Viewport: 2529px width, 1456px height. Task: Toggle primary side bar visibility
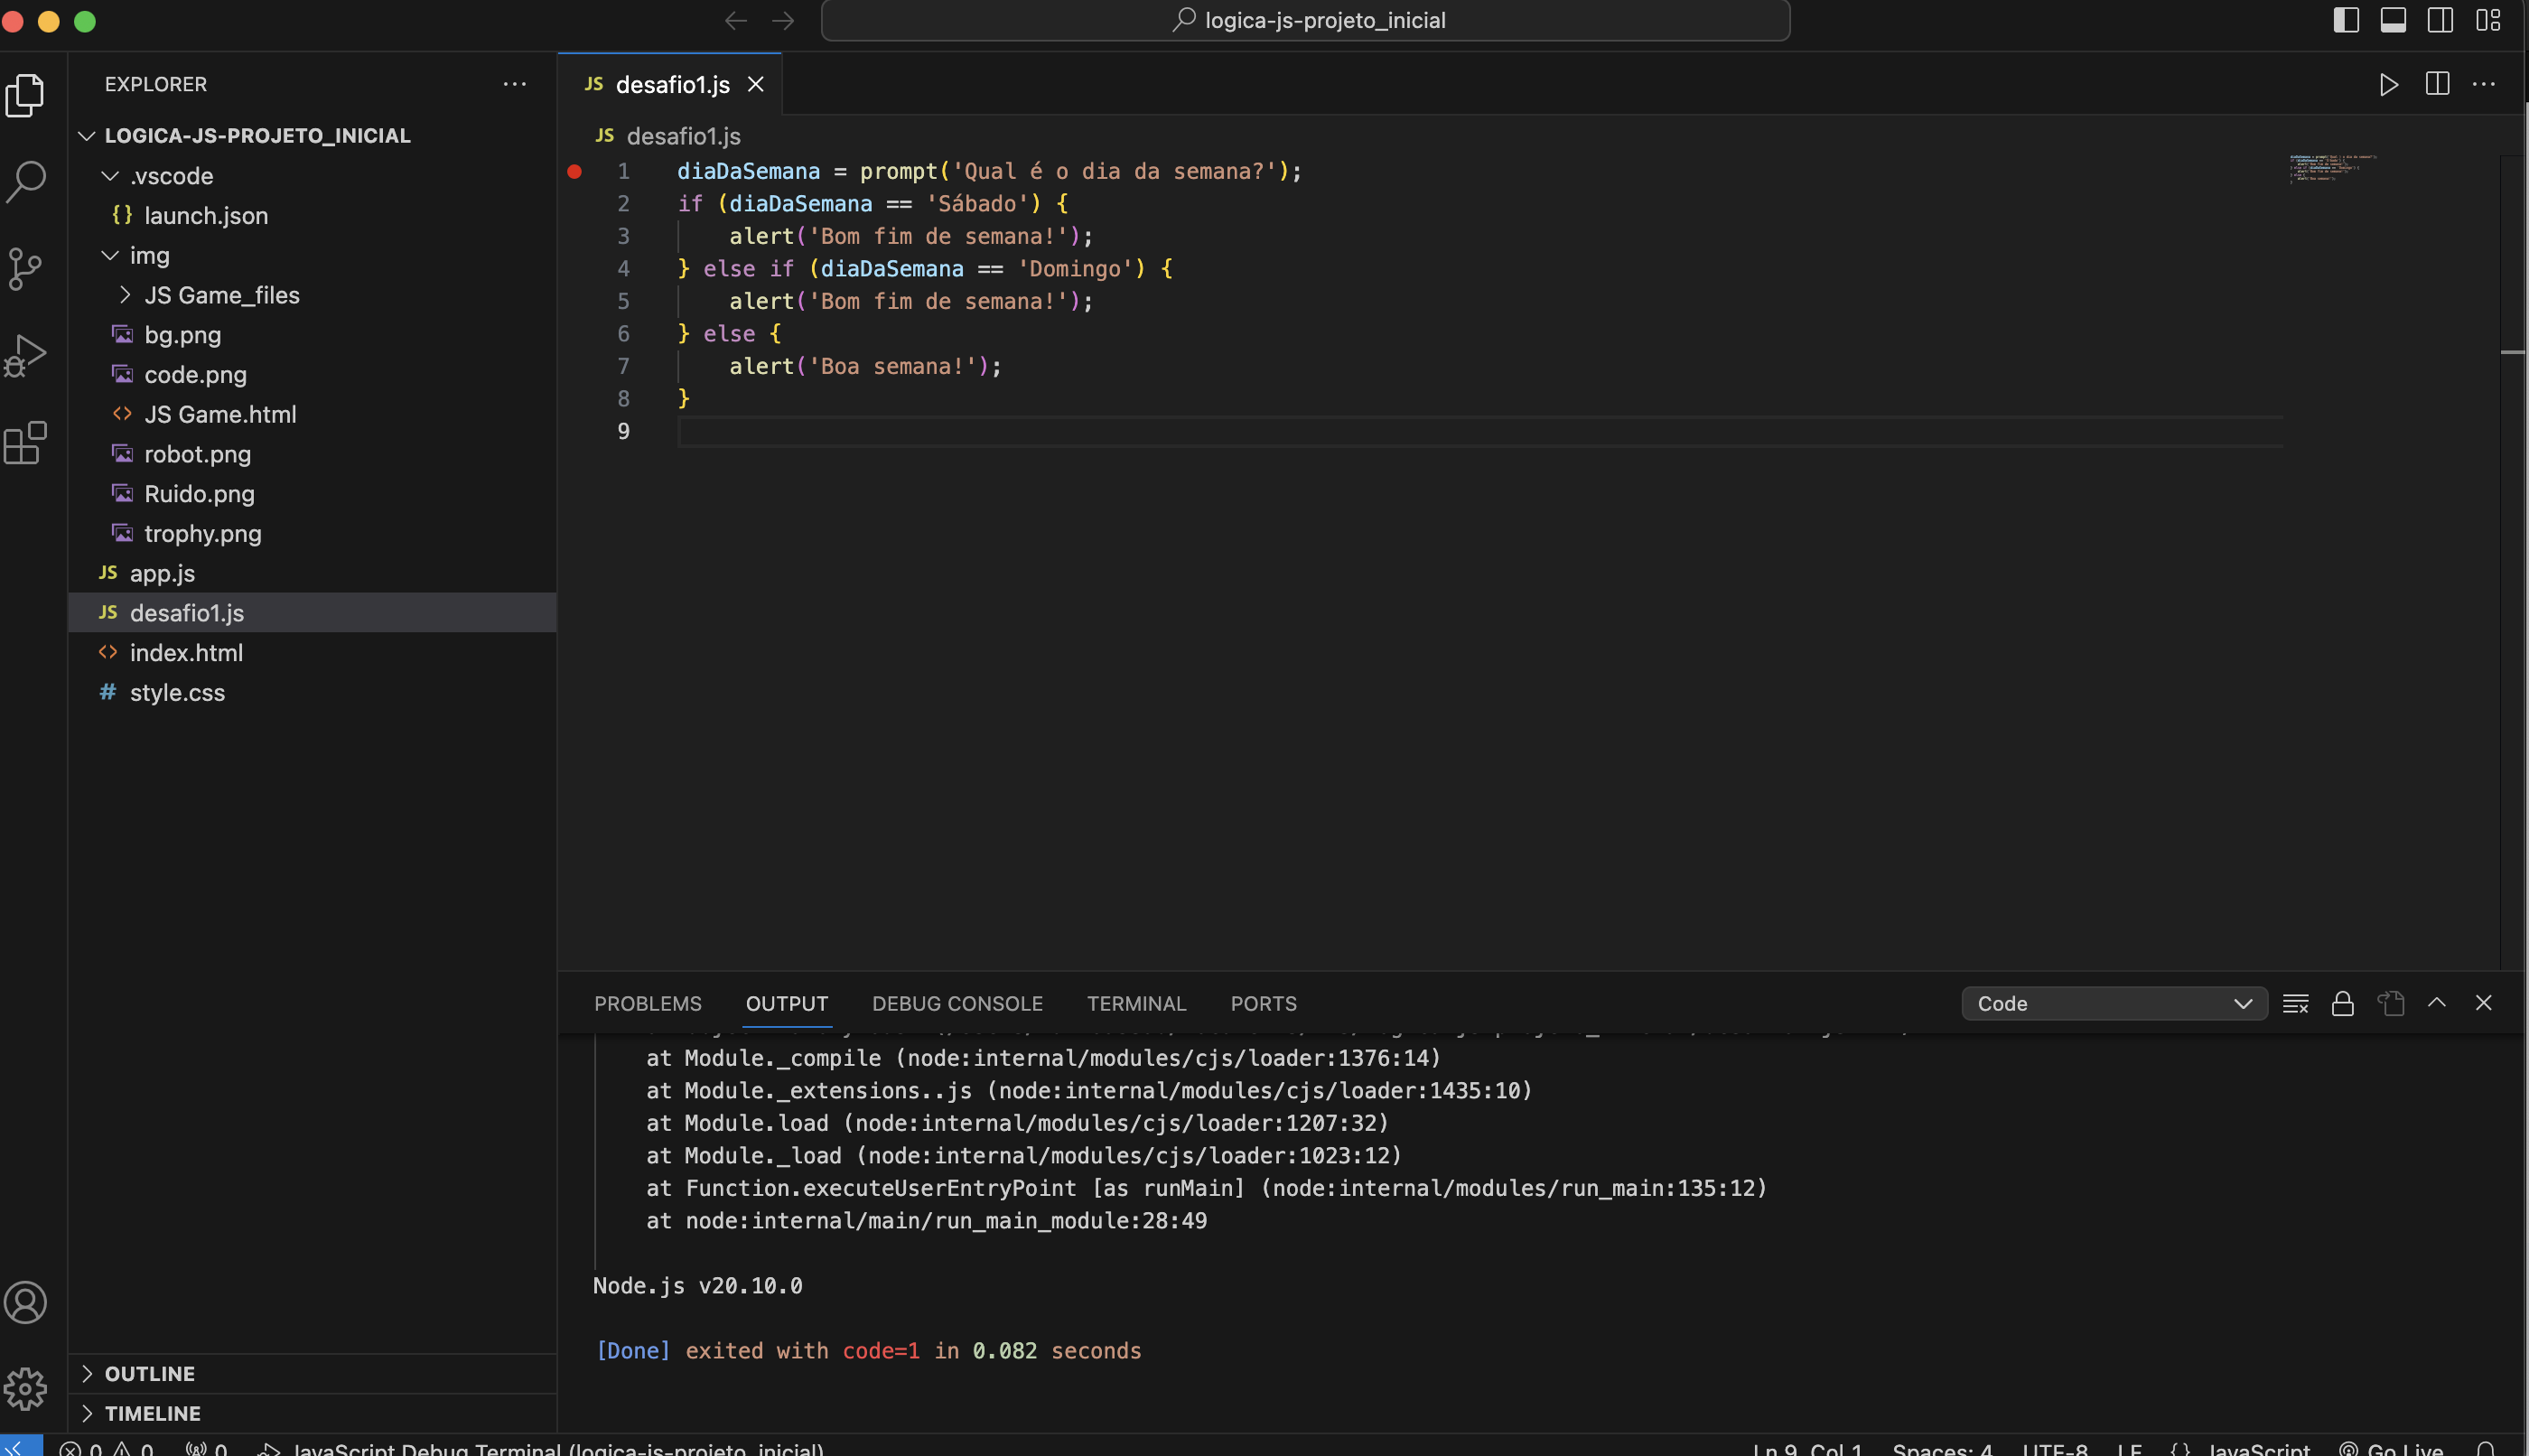[x=2346, y=20]
